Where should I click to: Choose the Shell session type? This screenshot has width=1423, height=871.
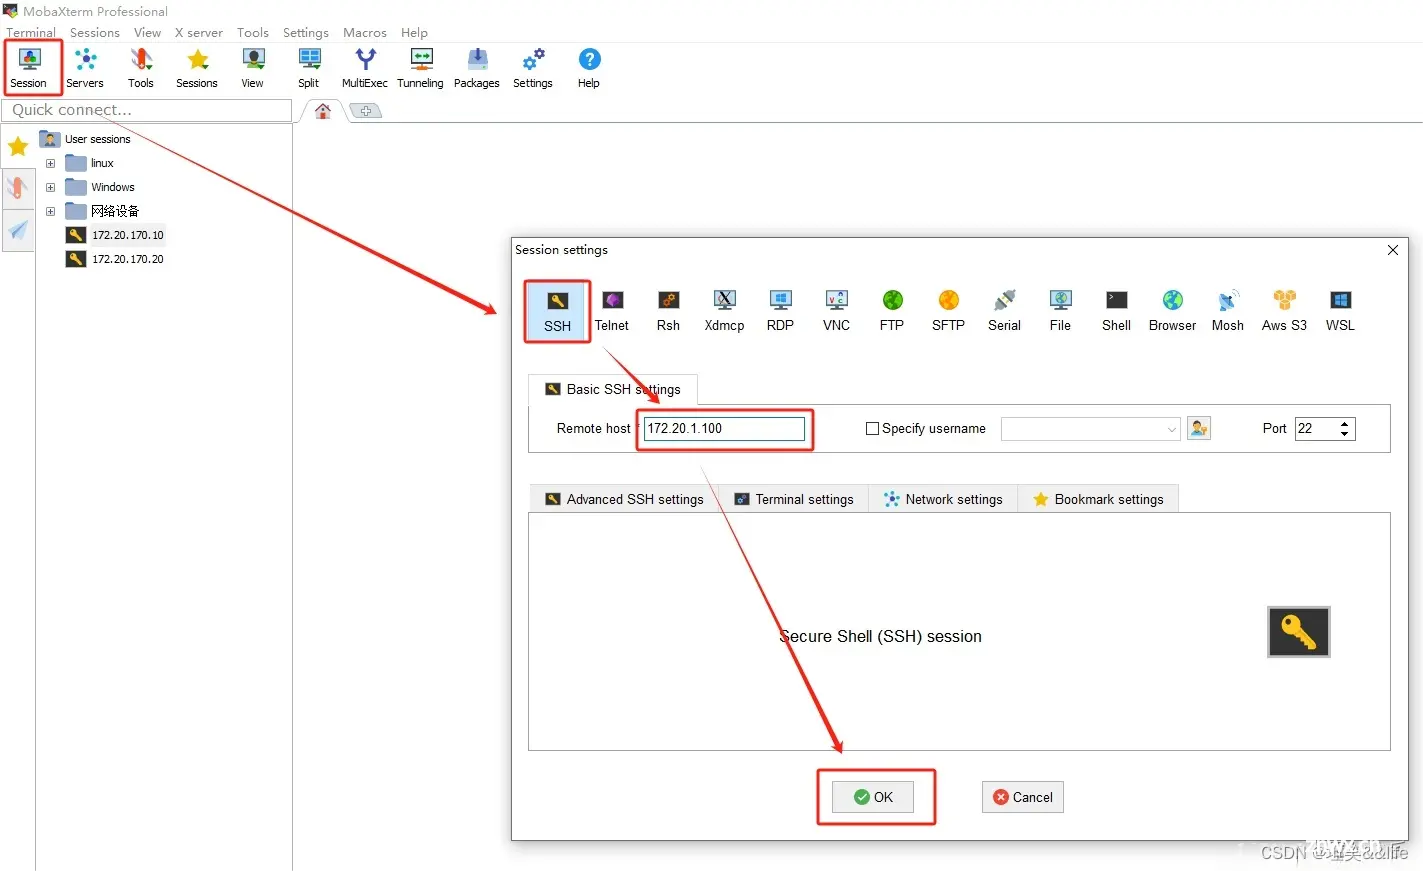[x=1116, y=311]
